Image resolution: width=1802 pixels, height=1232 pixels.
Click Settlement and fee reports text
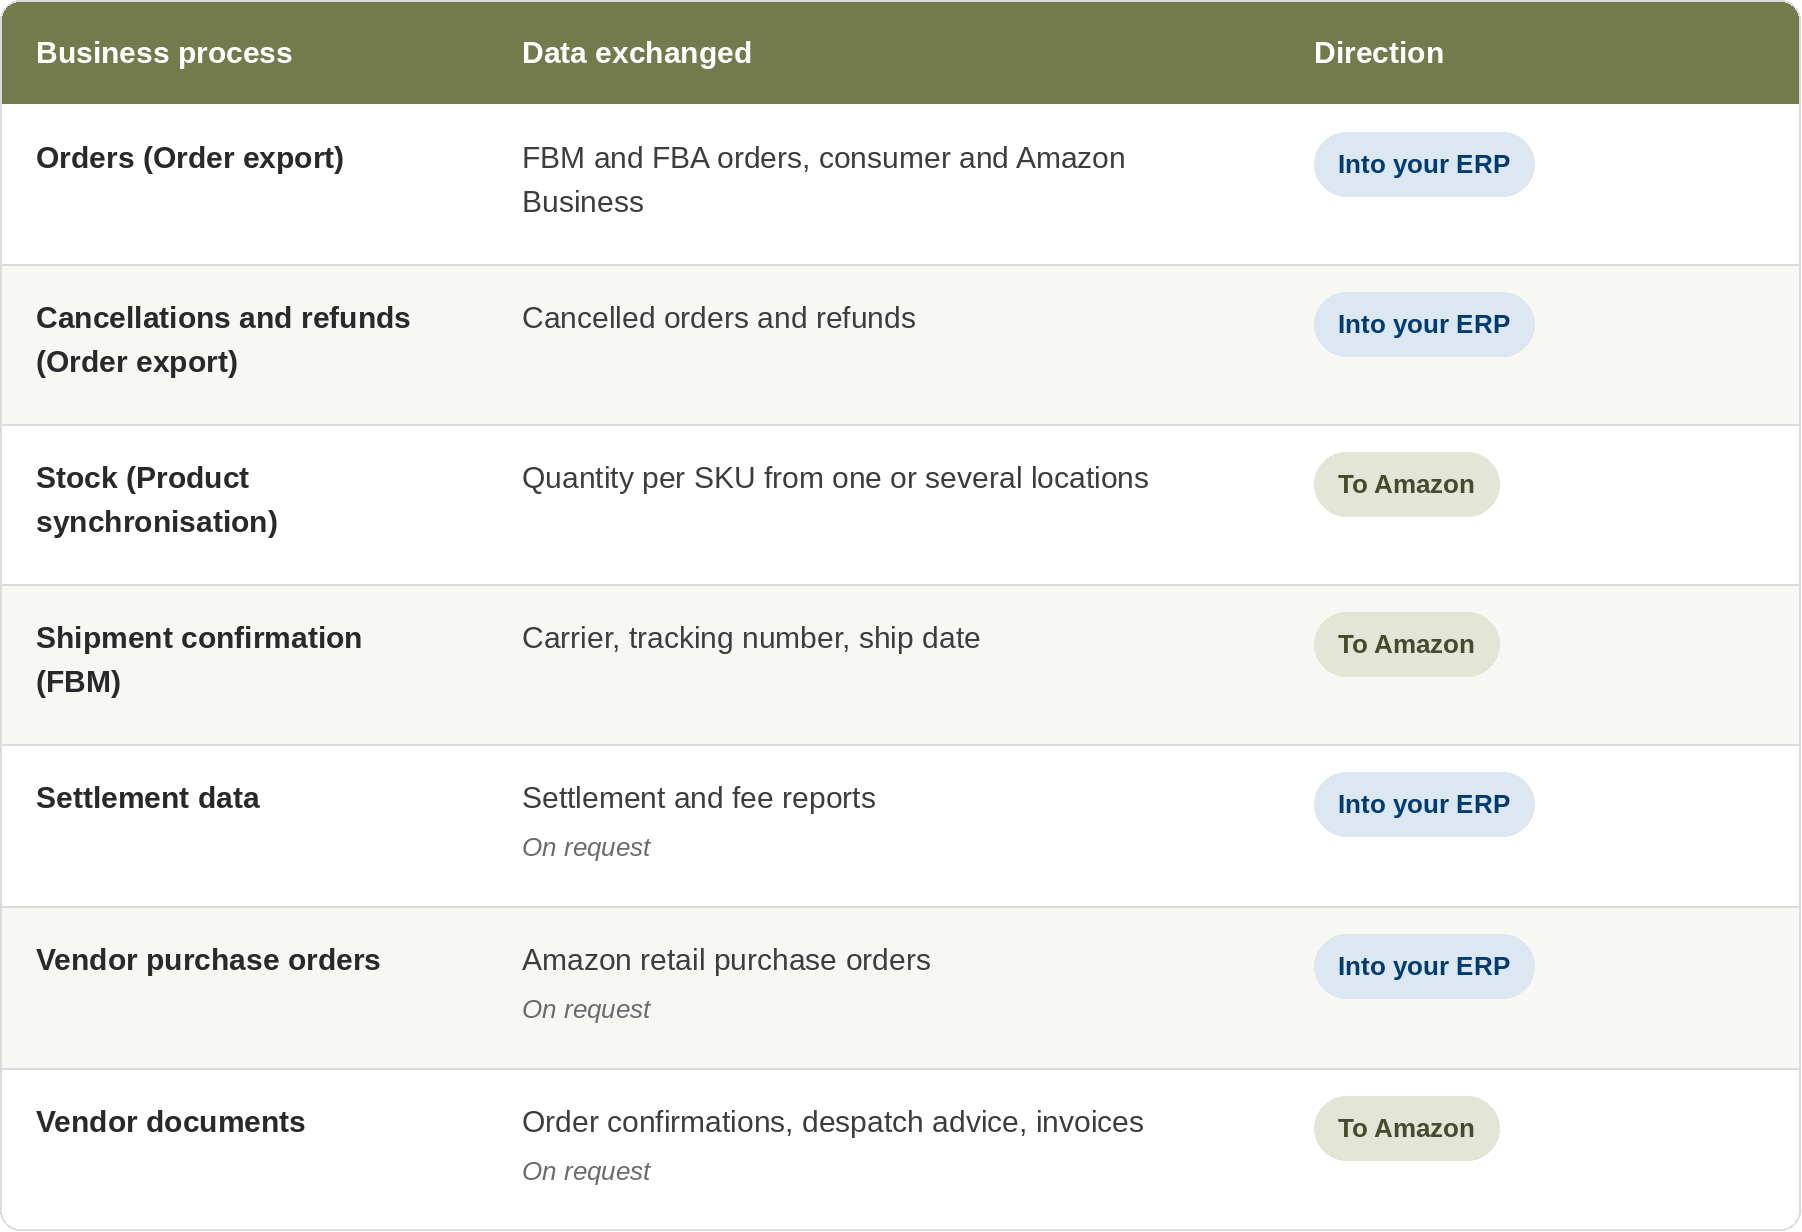click(x=698, y=798)
